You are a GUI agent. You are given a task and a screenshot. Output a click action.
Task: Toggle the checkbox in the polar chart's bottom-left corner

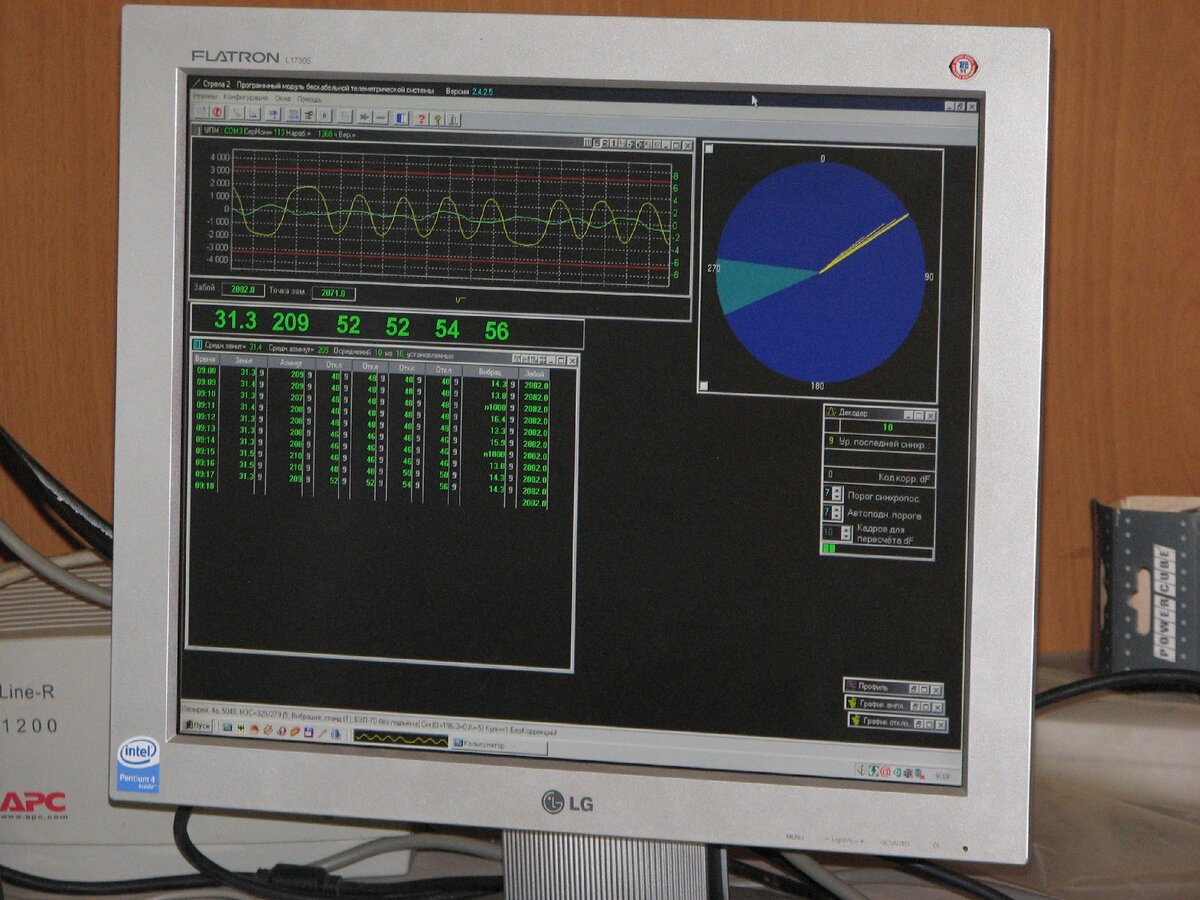pos(706,386)
